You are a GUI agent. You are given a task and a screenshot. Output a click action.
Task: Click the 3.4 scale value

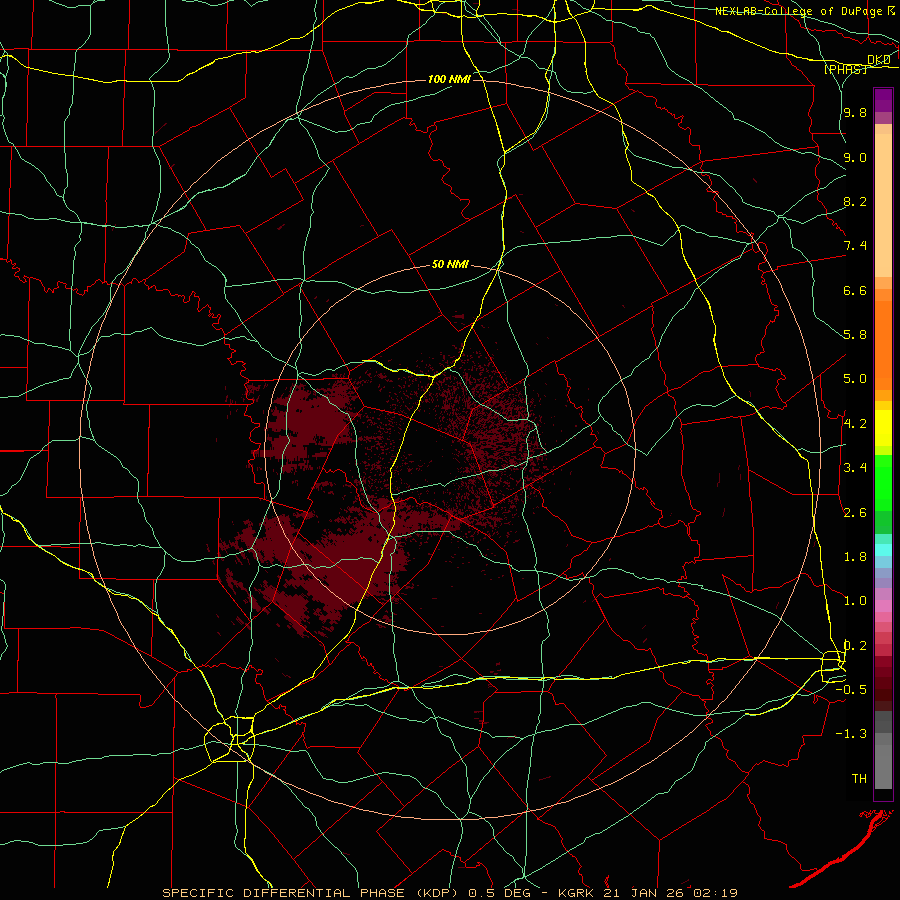click(855, 468)
